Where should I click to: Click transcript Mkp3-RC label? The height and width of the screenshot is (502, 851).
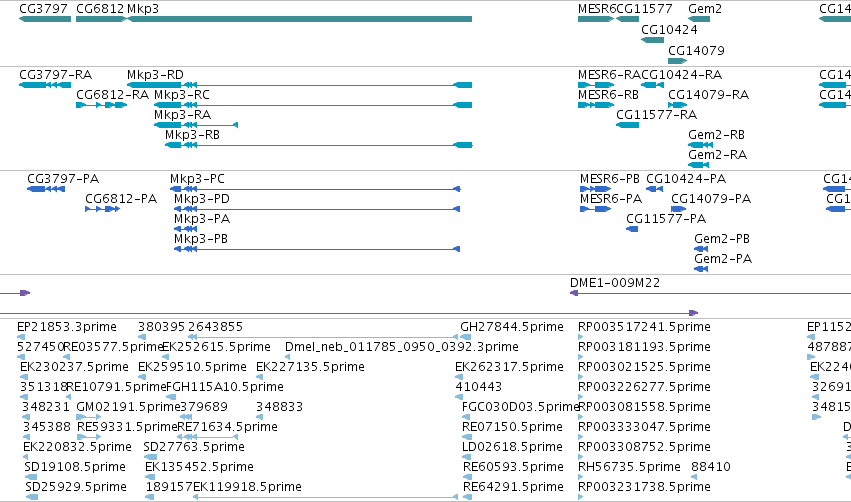[x=182, y=94]
